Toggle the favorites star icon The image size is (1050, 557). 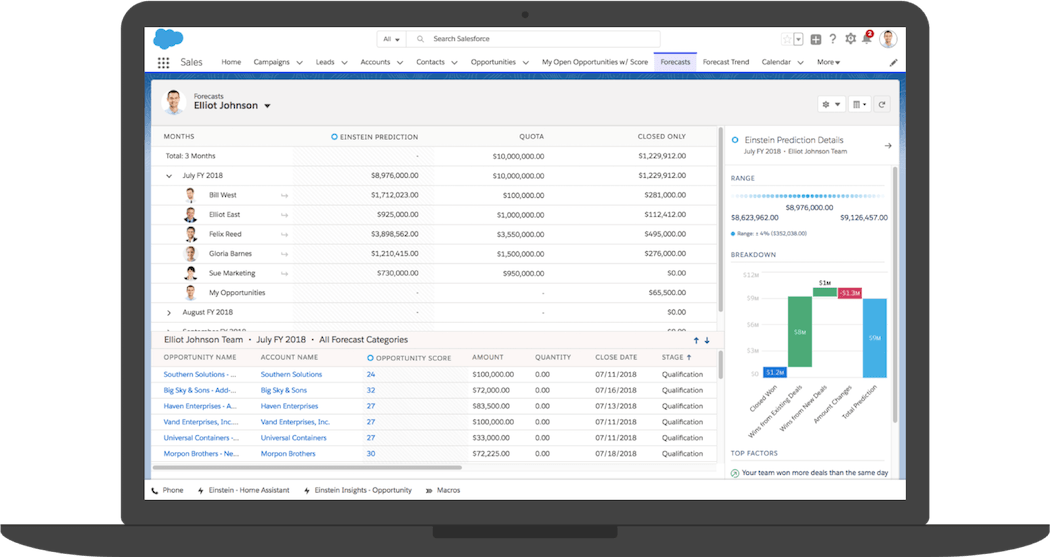point(786,39)
